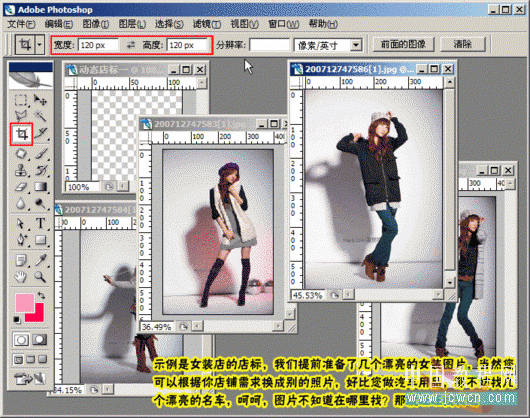Viewport: 530px width, 418px height.
Task: Open the Crop tool preset picker arrow
Action: pos(40,44)
